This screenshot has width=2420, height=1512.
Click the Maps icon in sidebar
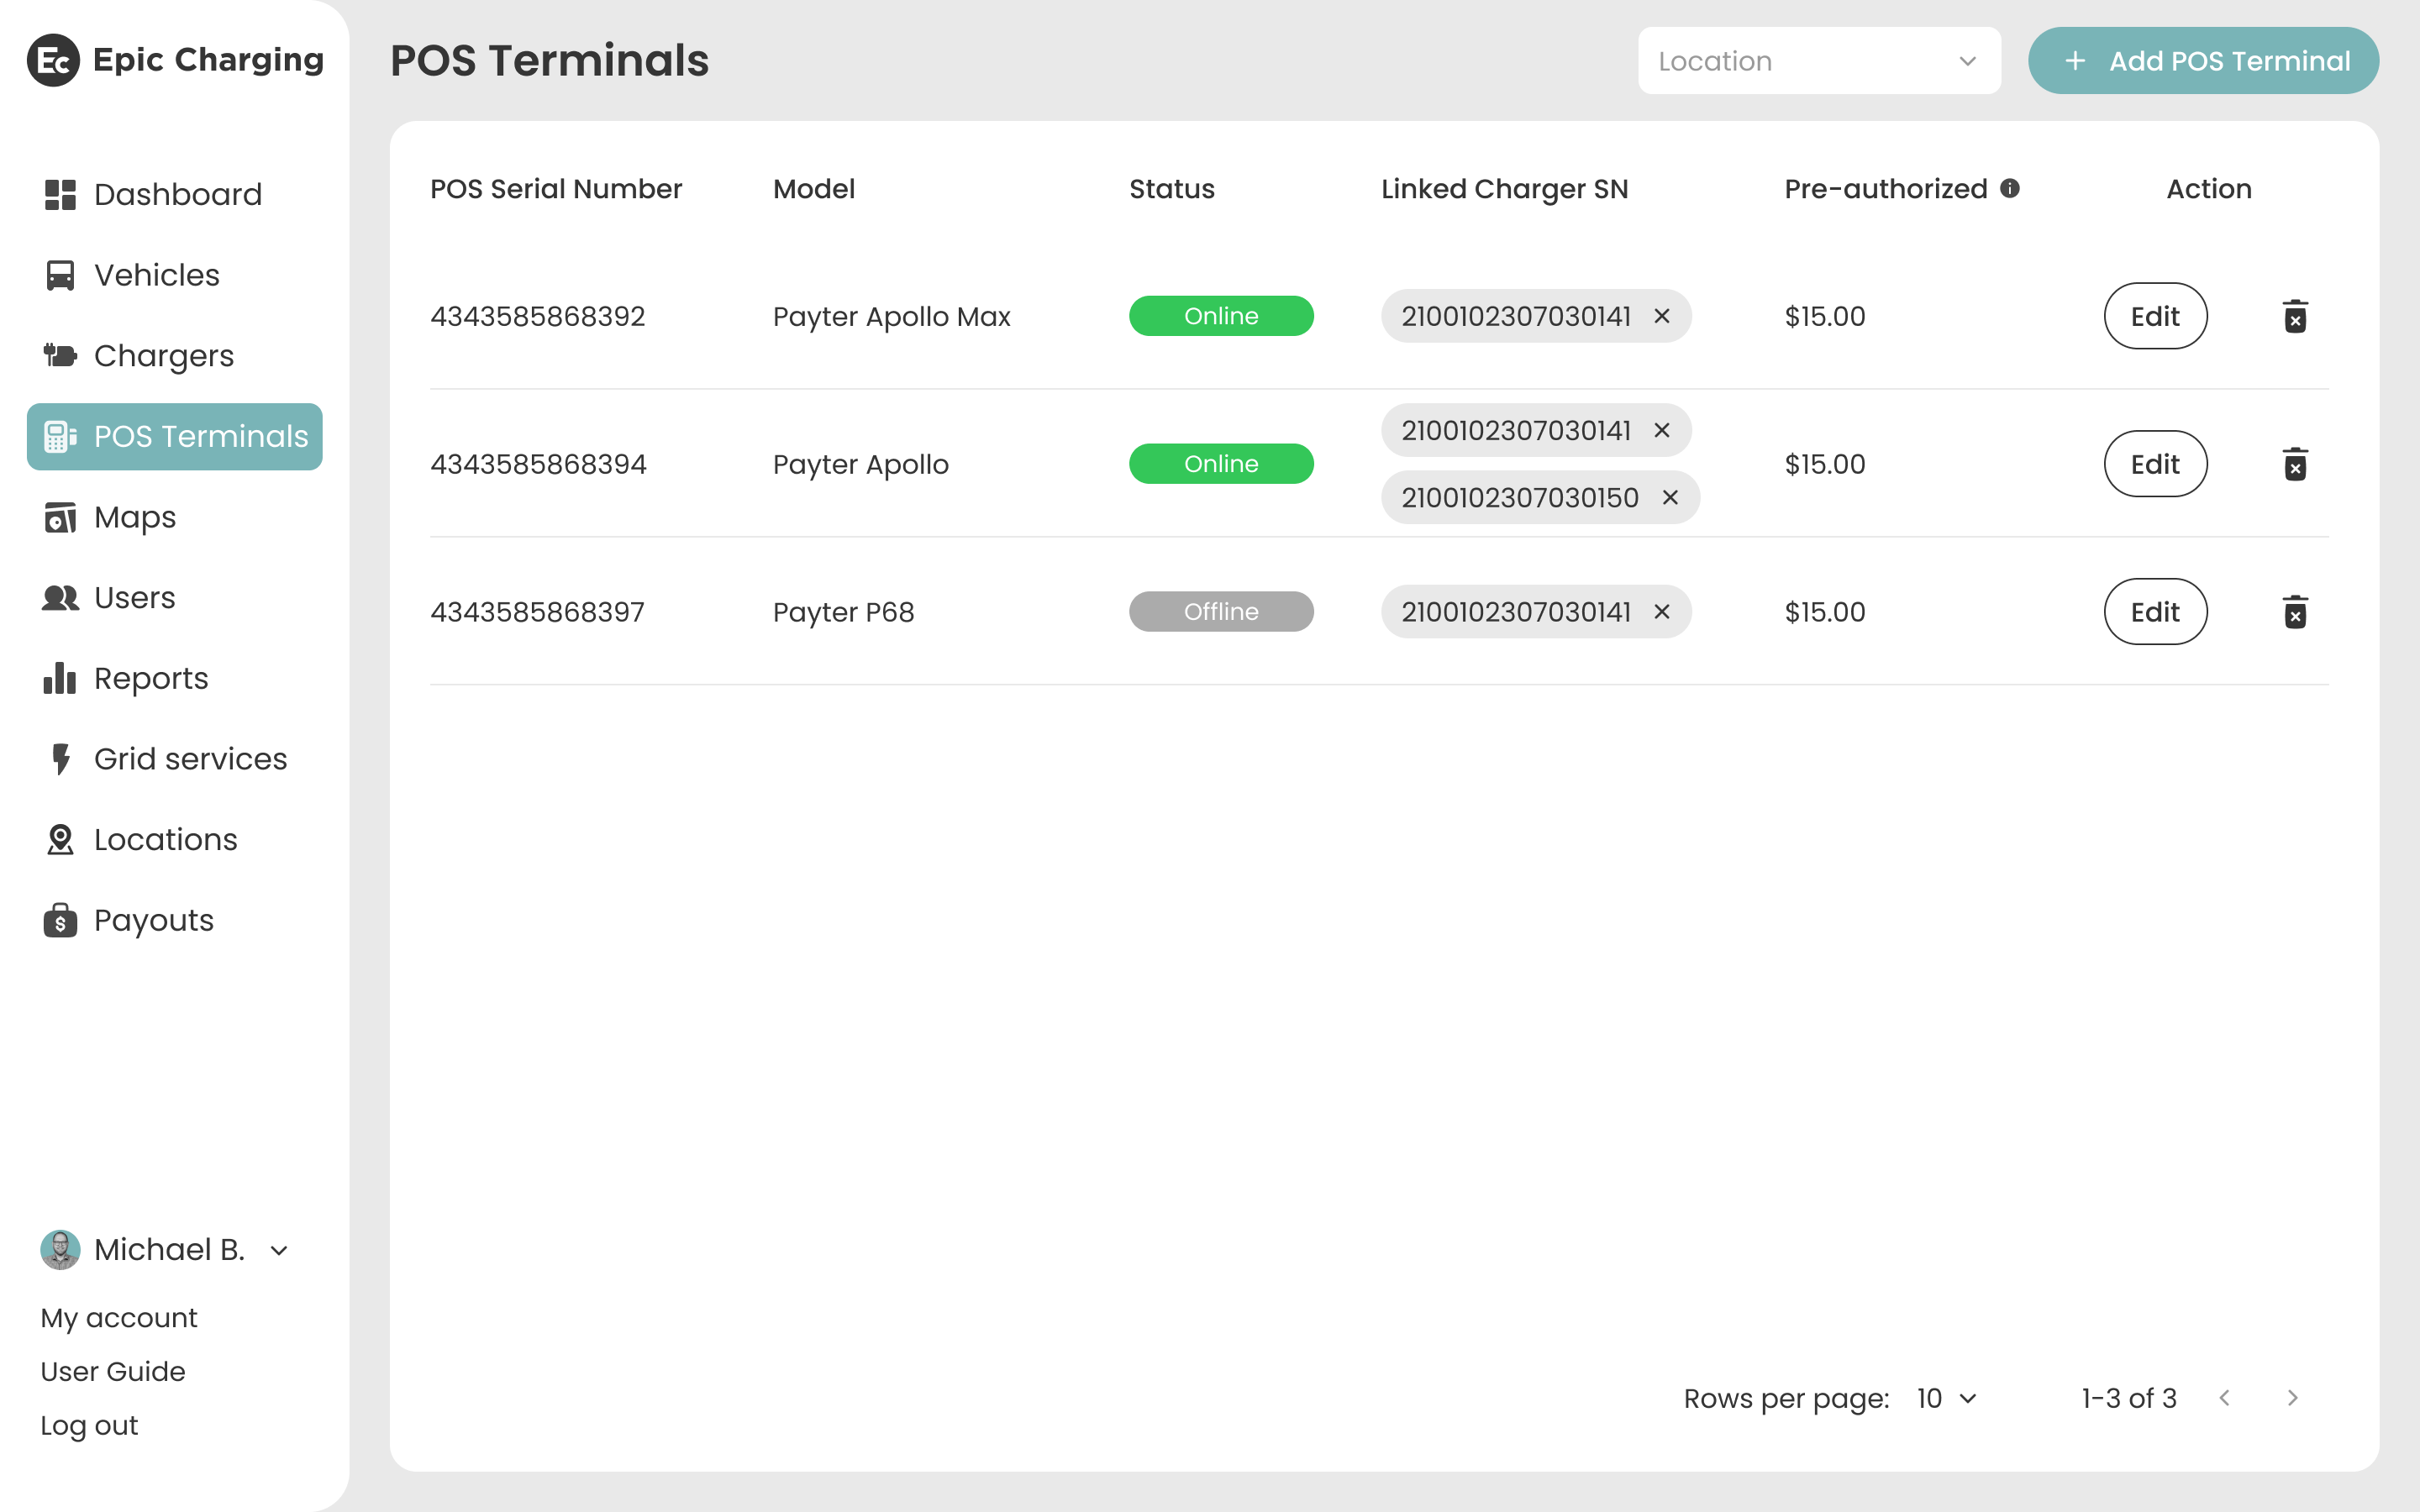pyautogui.click(x=60, y=517)
